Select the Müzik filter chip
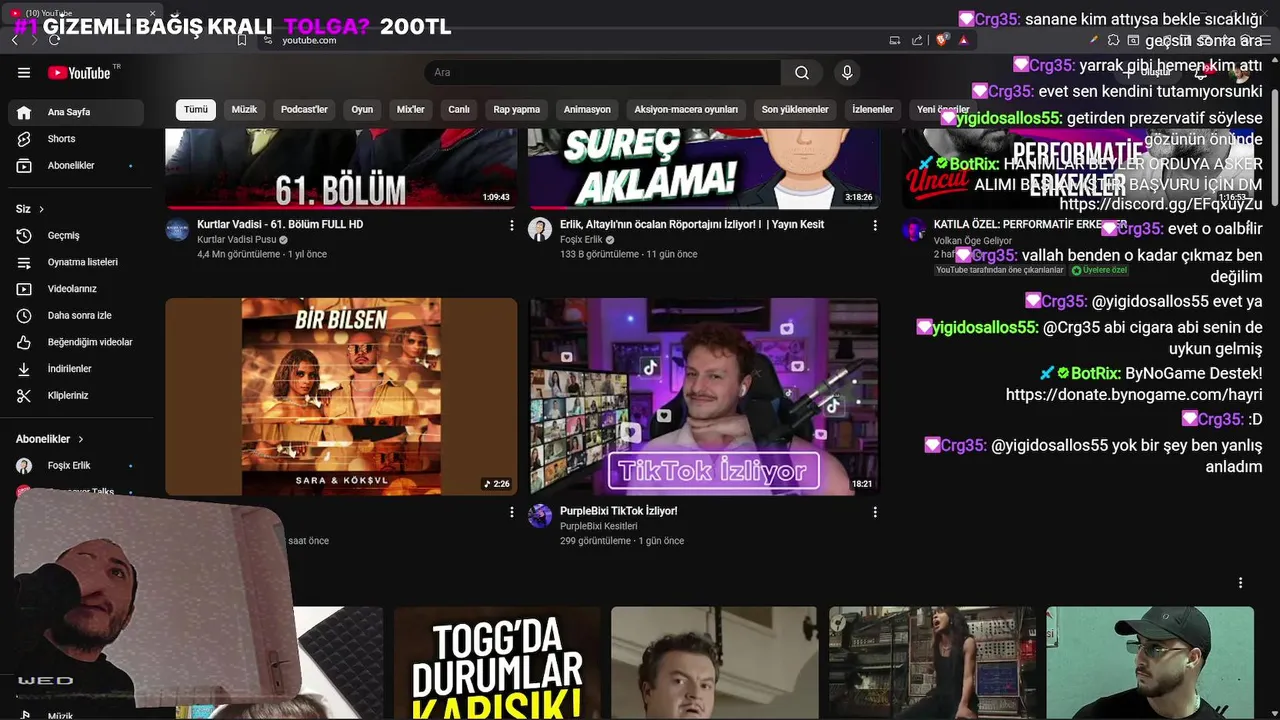 244,110
